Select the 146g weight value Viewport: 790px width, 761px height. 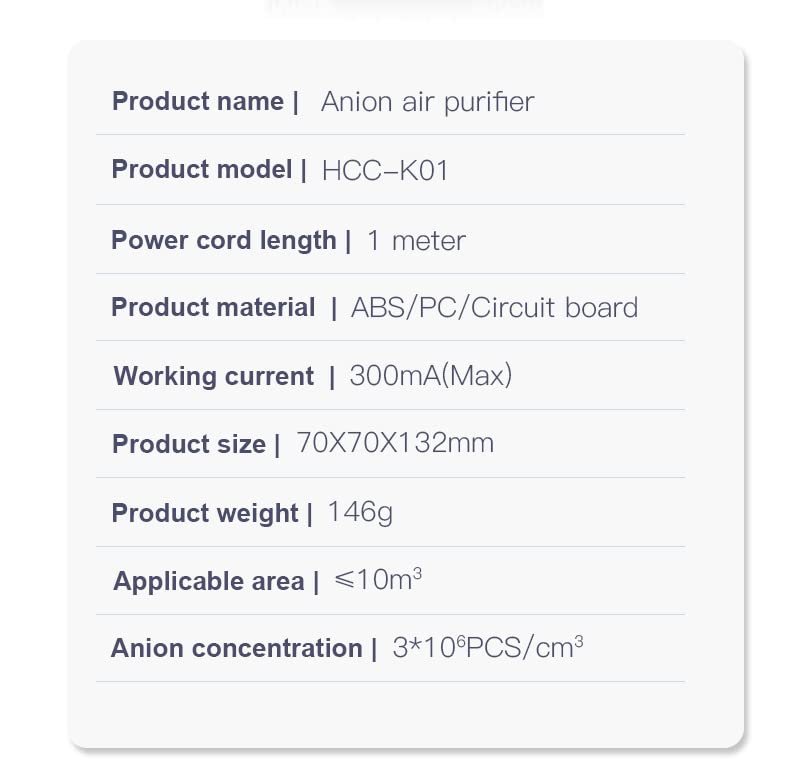tap(360, 513)
